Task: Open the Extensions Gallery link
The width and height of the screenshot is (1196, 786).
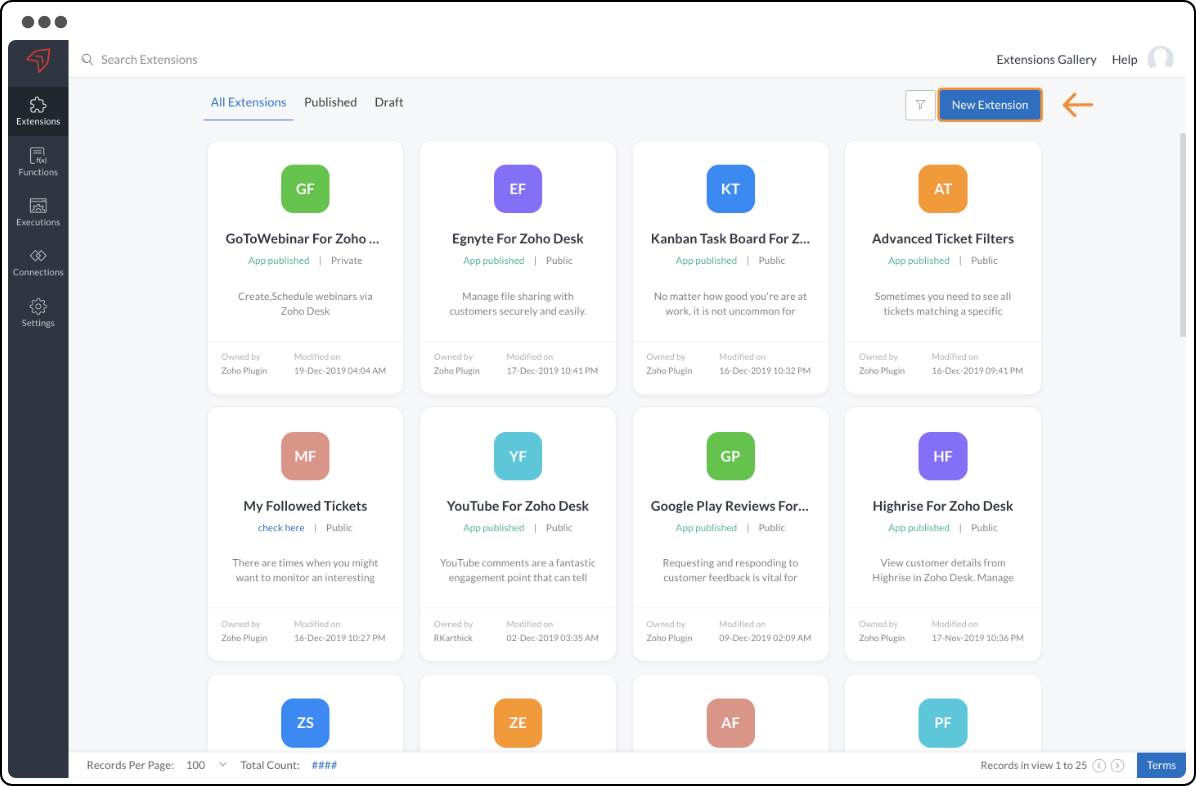Action: tap(1046, 60)
